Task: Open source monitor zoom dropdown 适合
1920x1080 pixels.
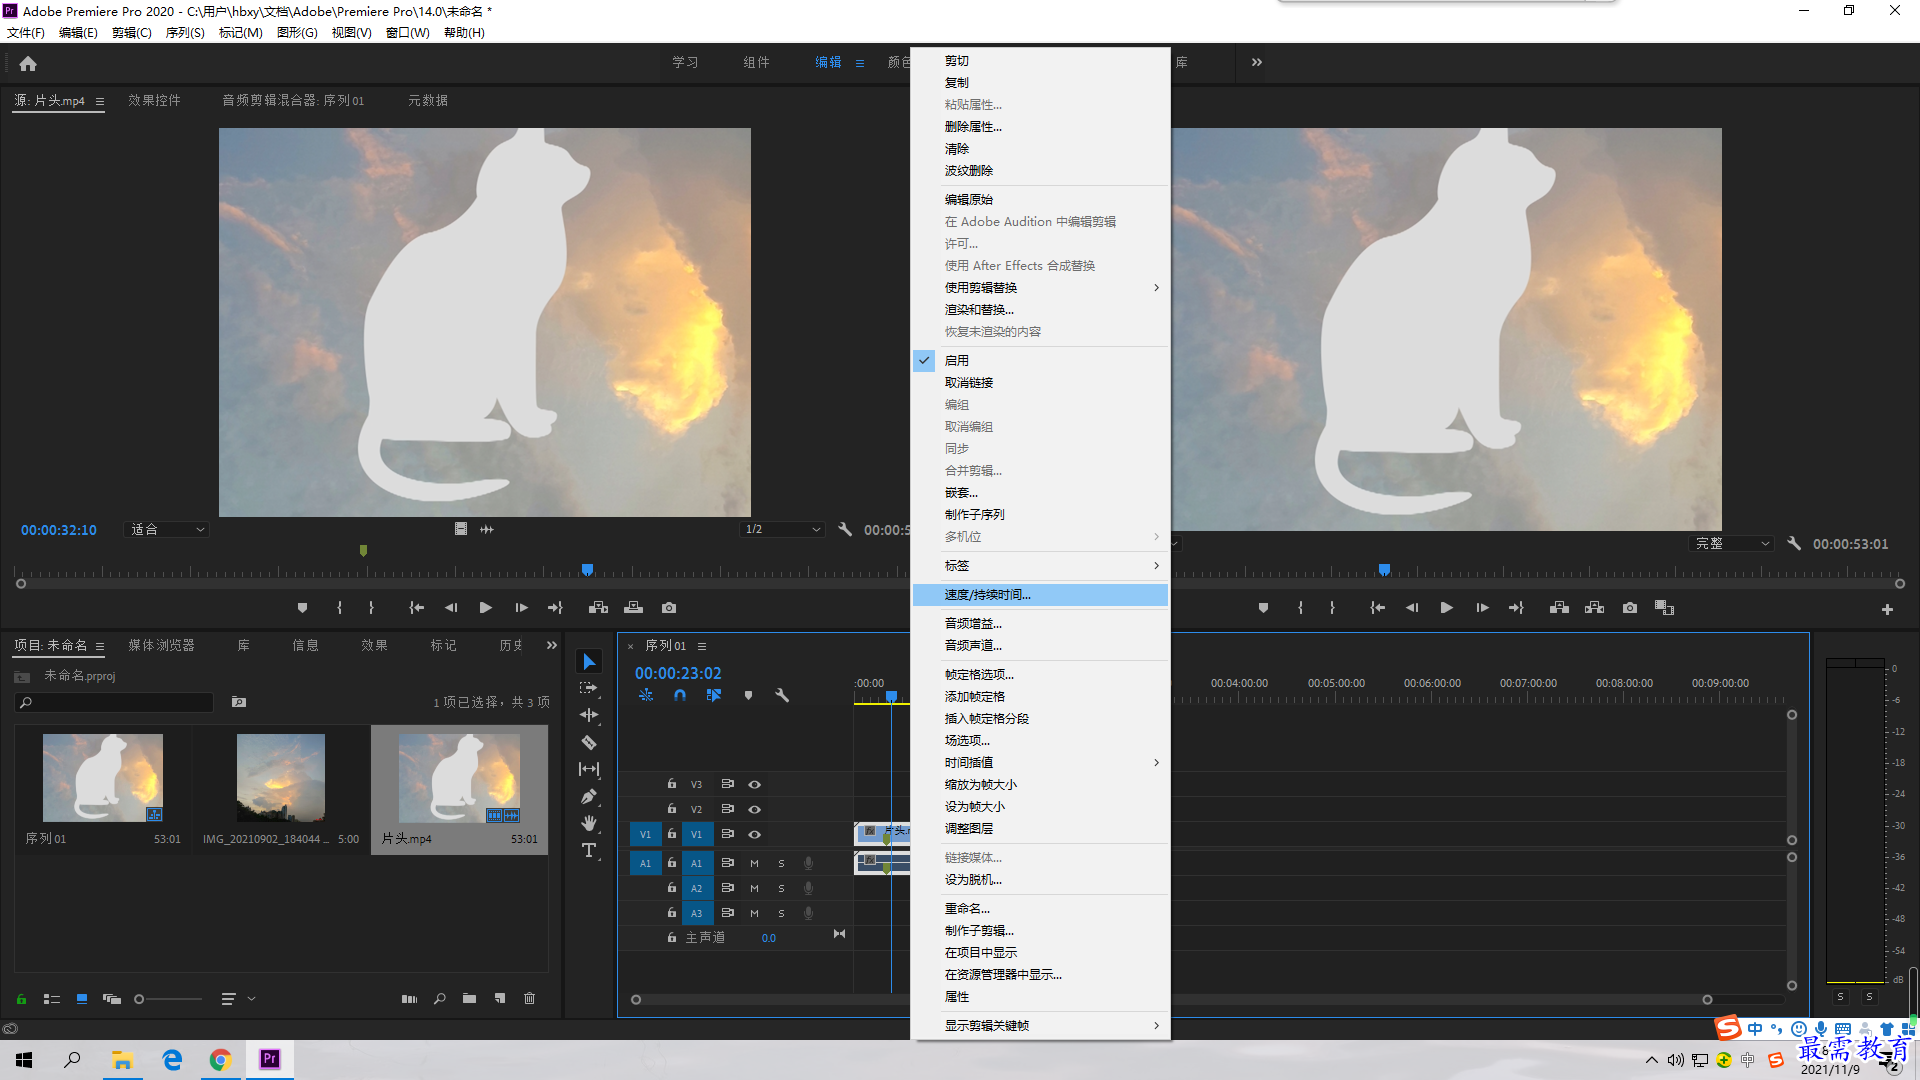Action: click(x=167, y=530)
